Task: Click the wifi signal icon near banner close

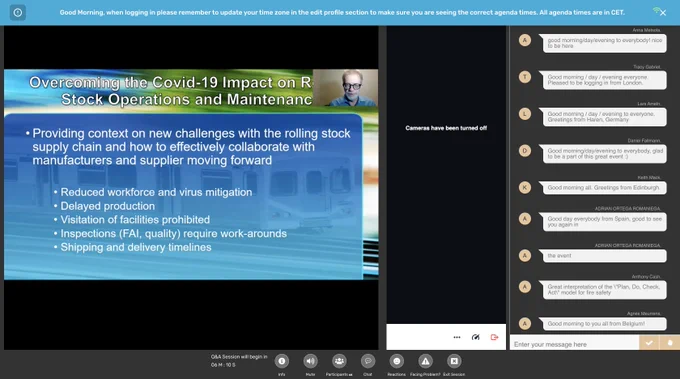Action: (x=656, y=10)
